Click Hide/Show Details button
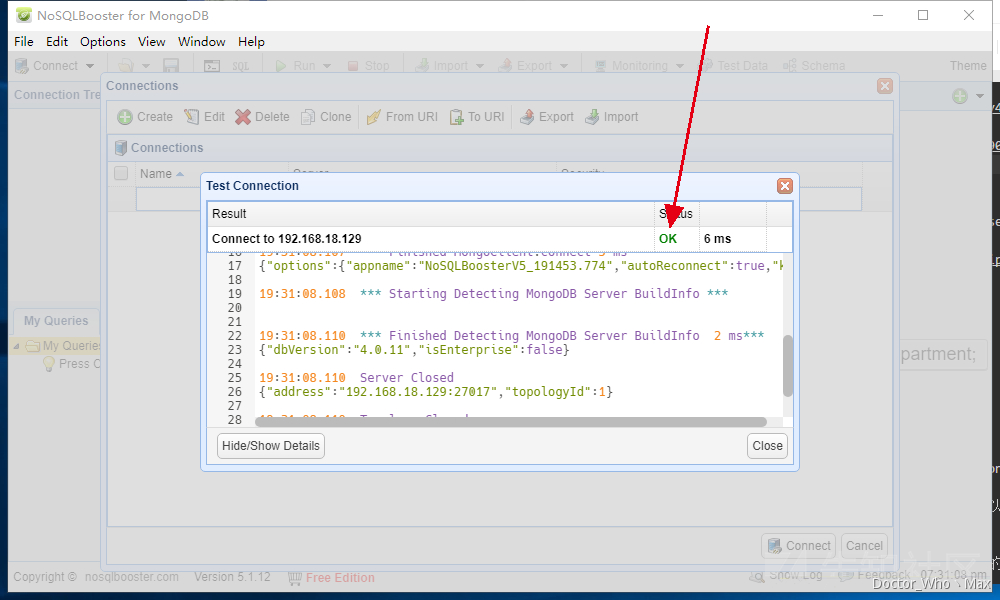1000x600 pixels. click(x=270, y=446)
